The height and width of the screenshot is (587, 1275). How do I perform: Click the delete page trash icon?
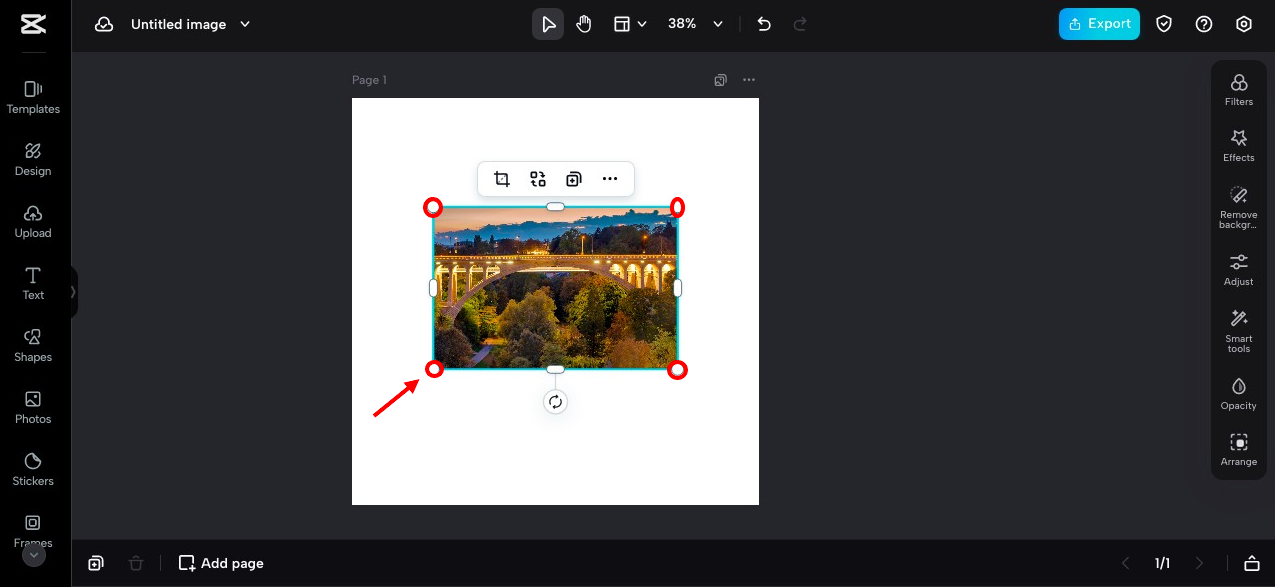pyautogui.click(x=136, y=563)
